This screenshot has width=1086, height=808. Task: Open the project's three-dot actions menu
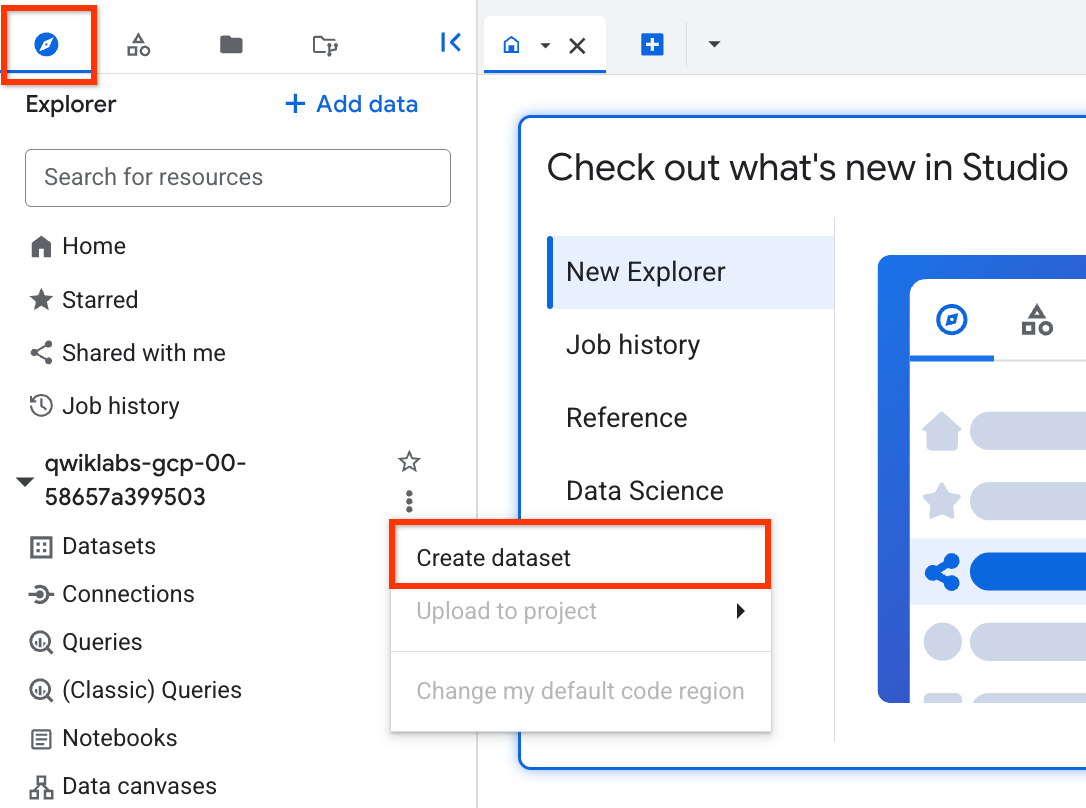click(409, 500)
